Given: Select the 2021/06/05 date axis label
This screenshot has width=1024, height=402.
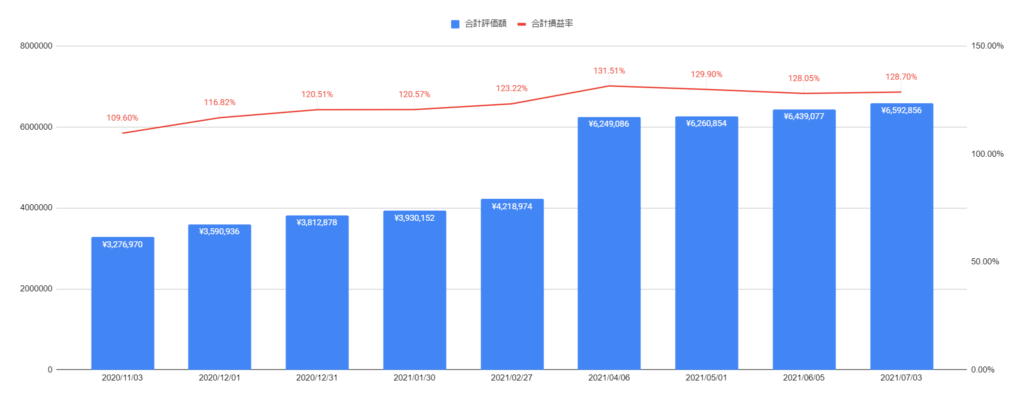Looking at the screenshot, I should pos(804,379).
